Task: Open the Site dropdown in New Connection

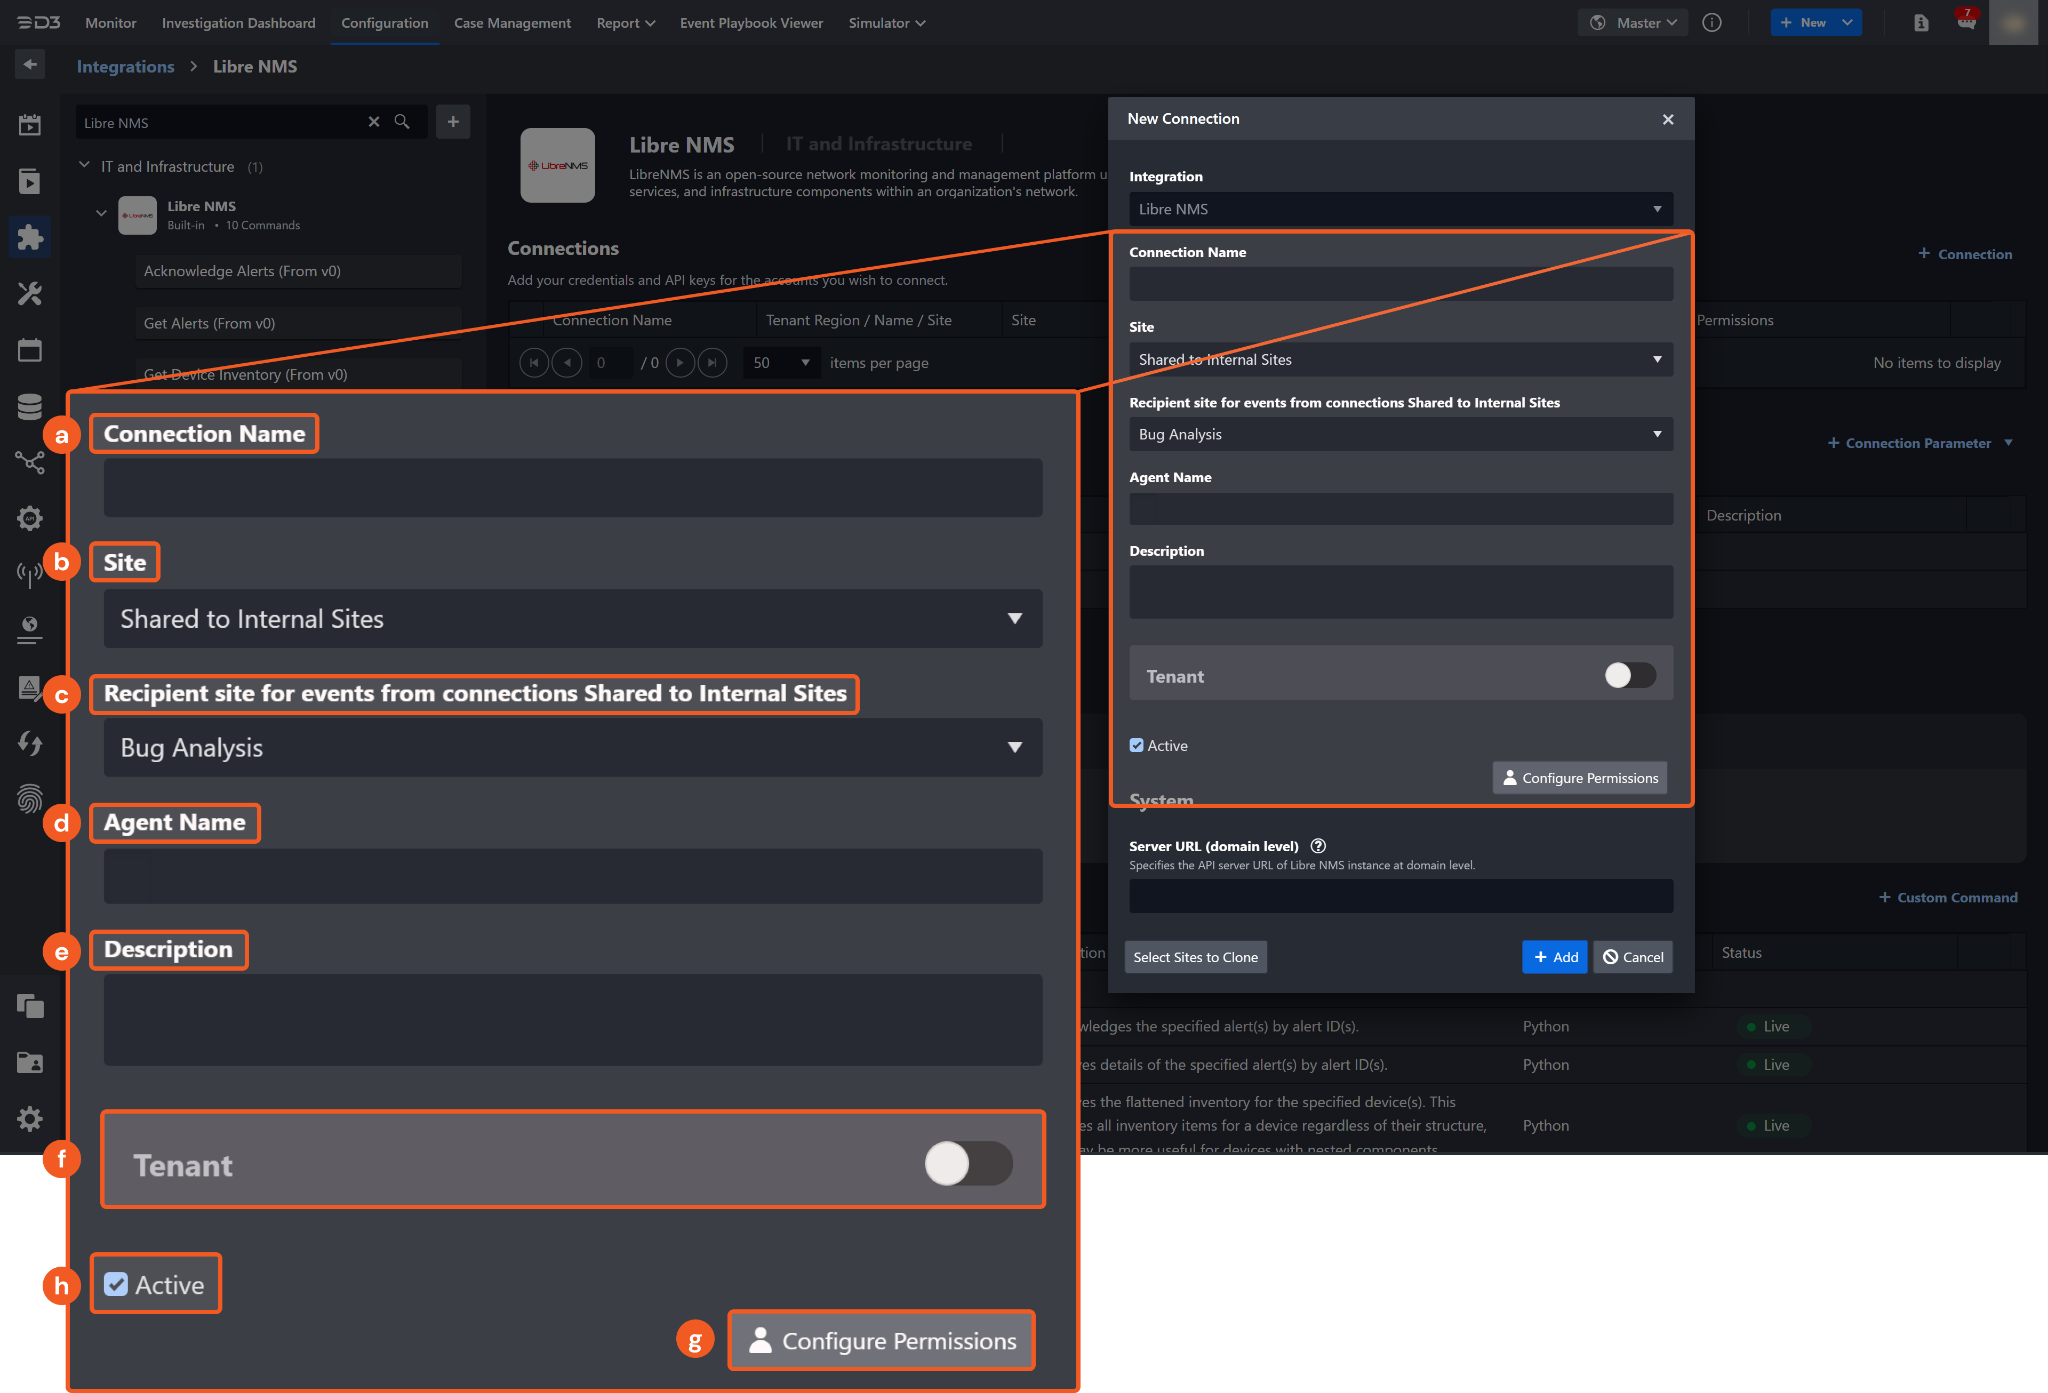Action: click(x=1400, y=360)
